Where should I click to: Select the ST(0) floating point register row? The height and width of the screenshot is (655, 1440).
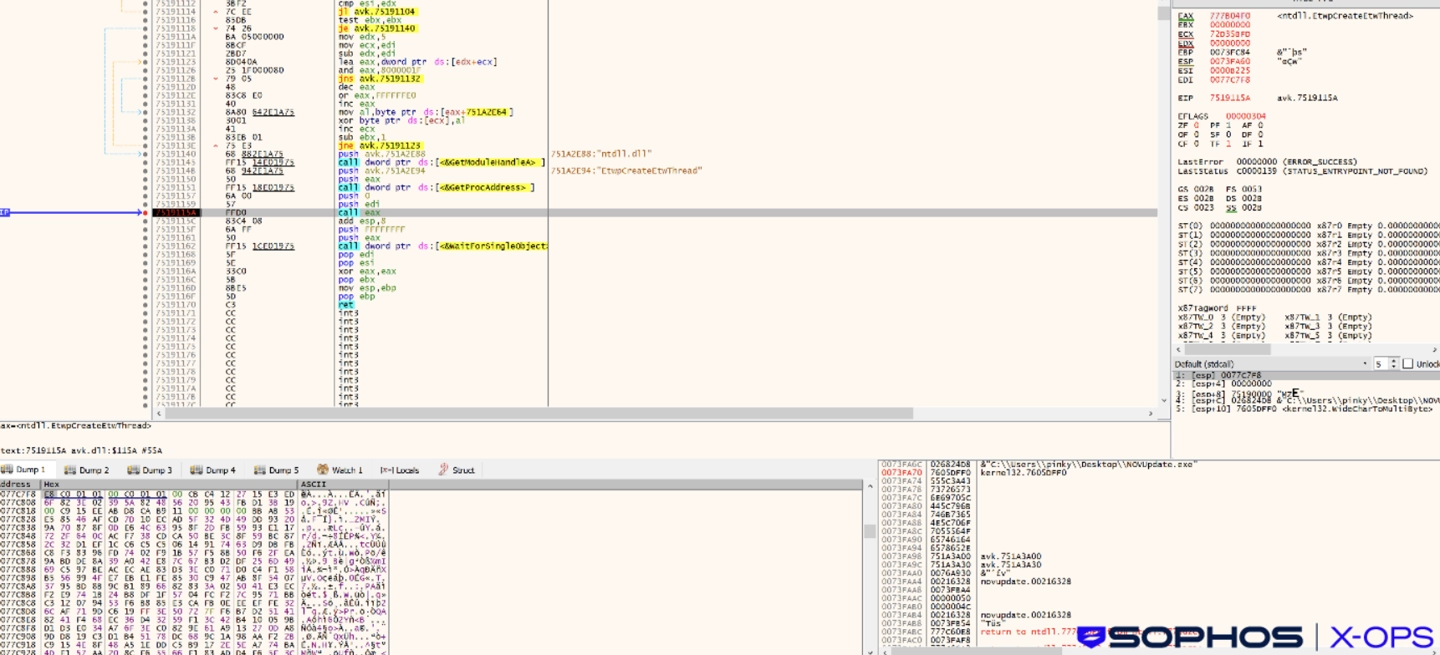tap(1308, 226)
